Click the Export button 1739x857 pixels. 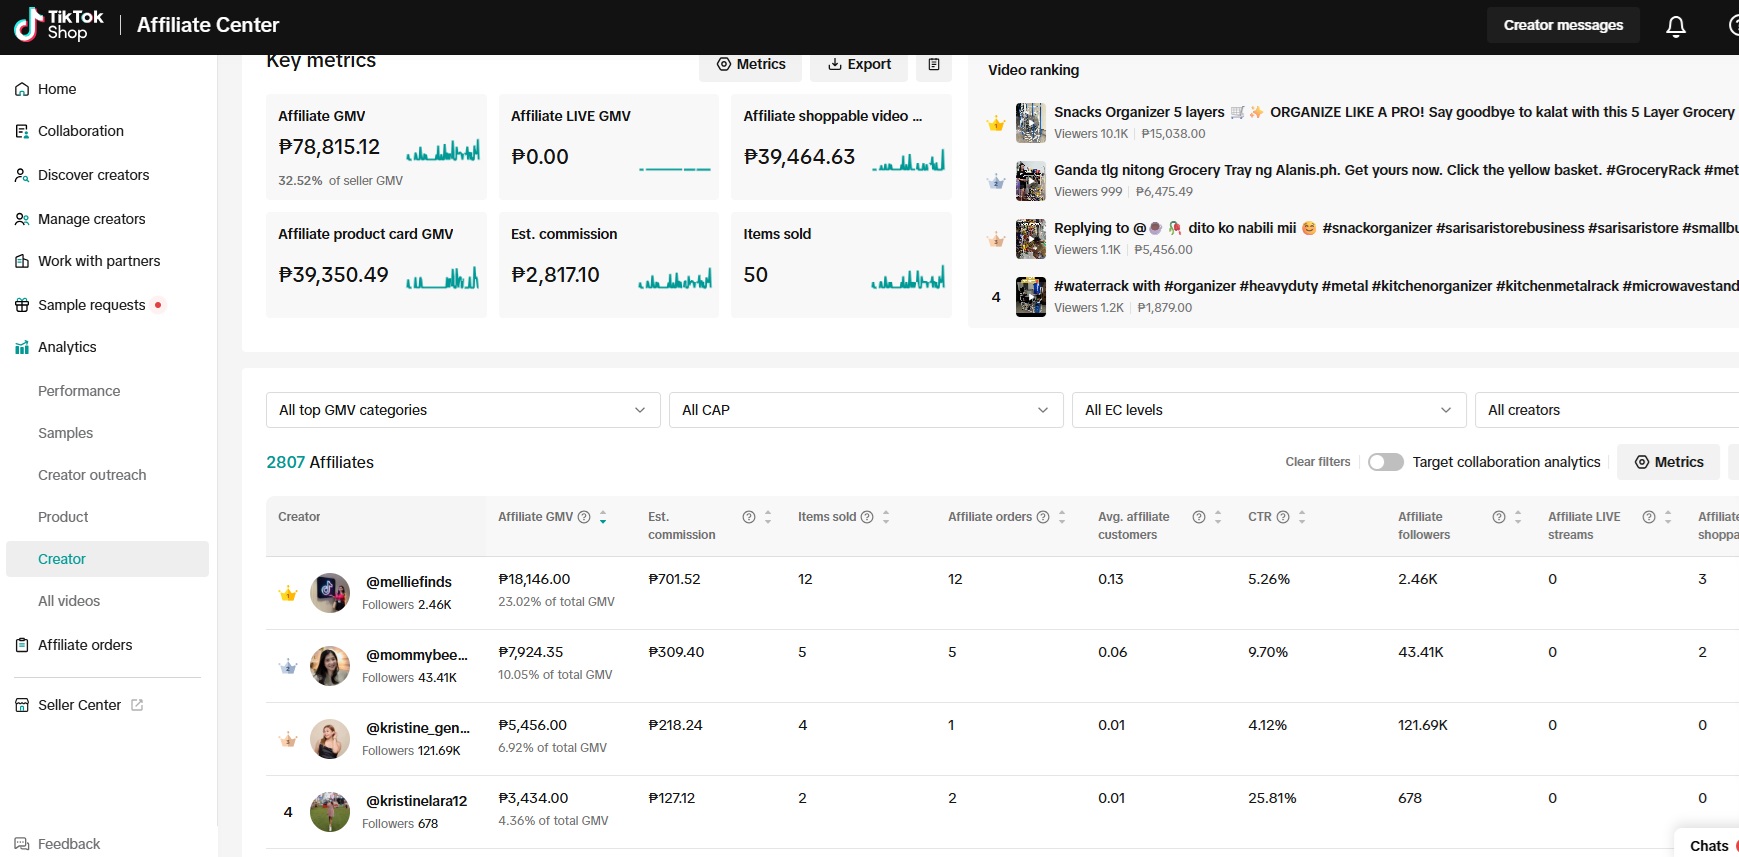[x=859, y=64]
